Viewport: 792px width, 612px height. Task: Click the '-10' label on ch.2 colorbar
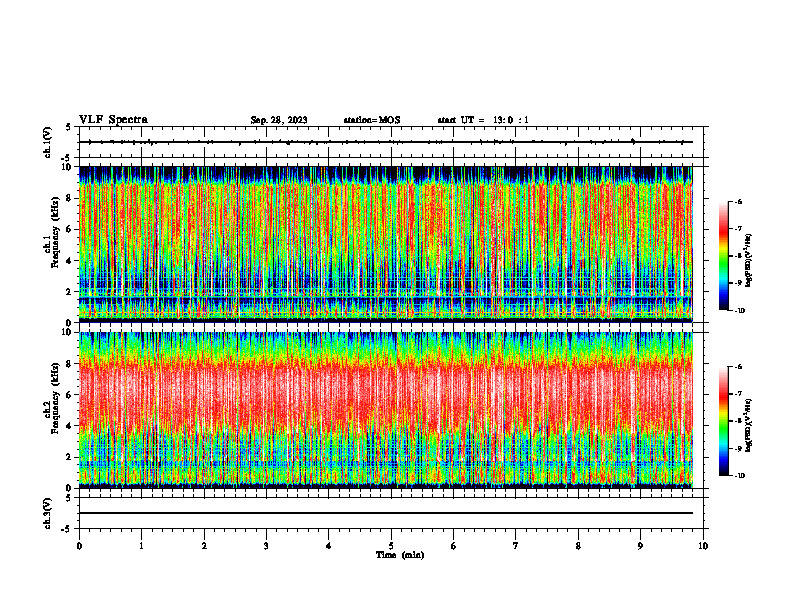coord(740,476)
